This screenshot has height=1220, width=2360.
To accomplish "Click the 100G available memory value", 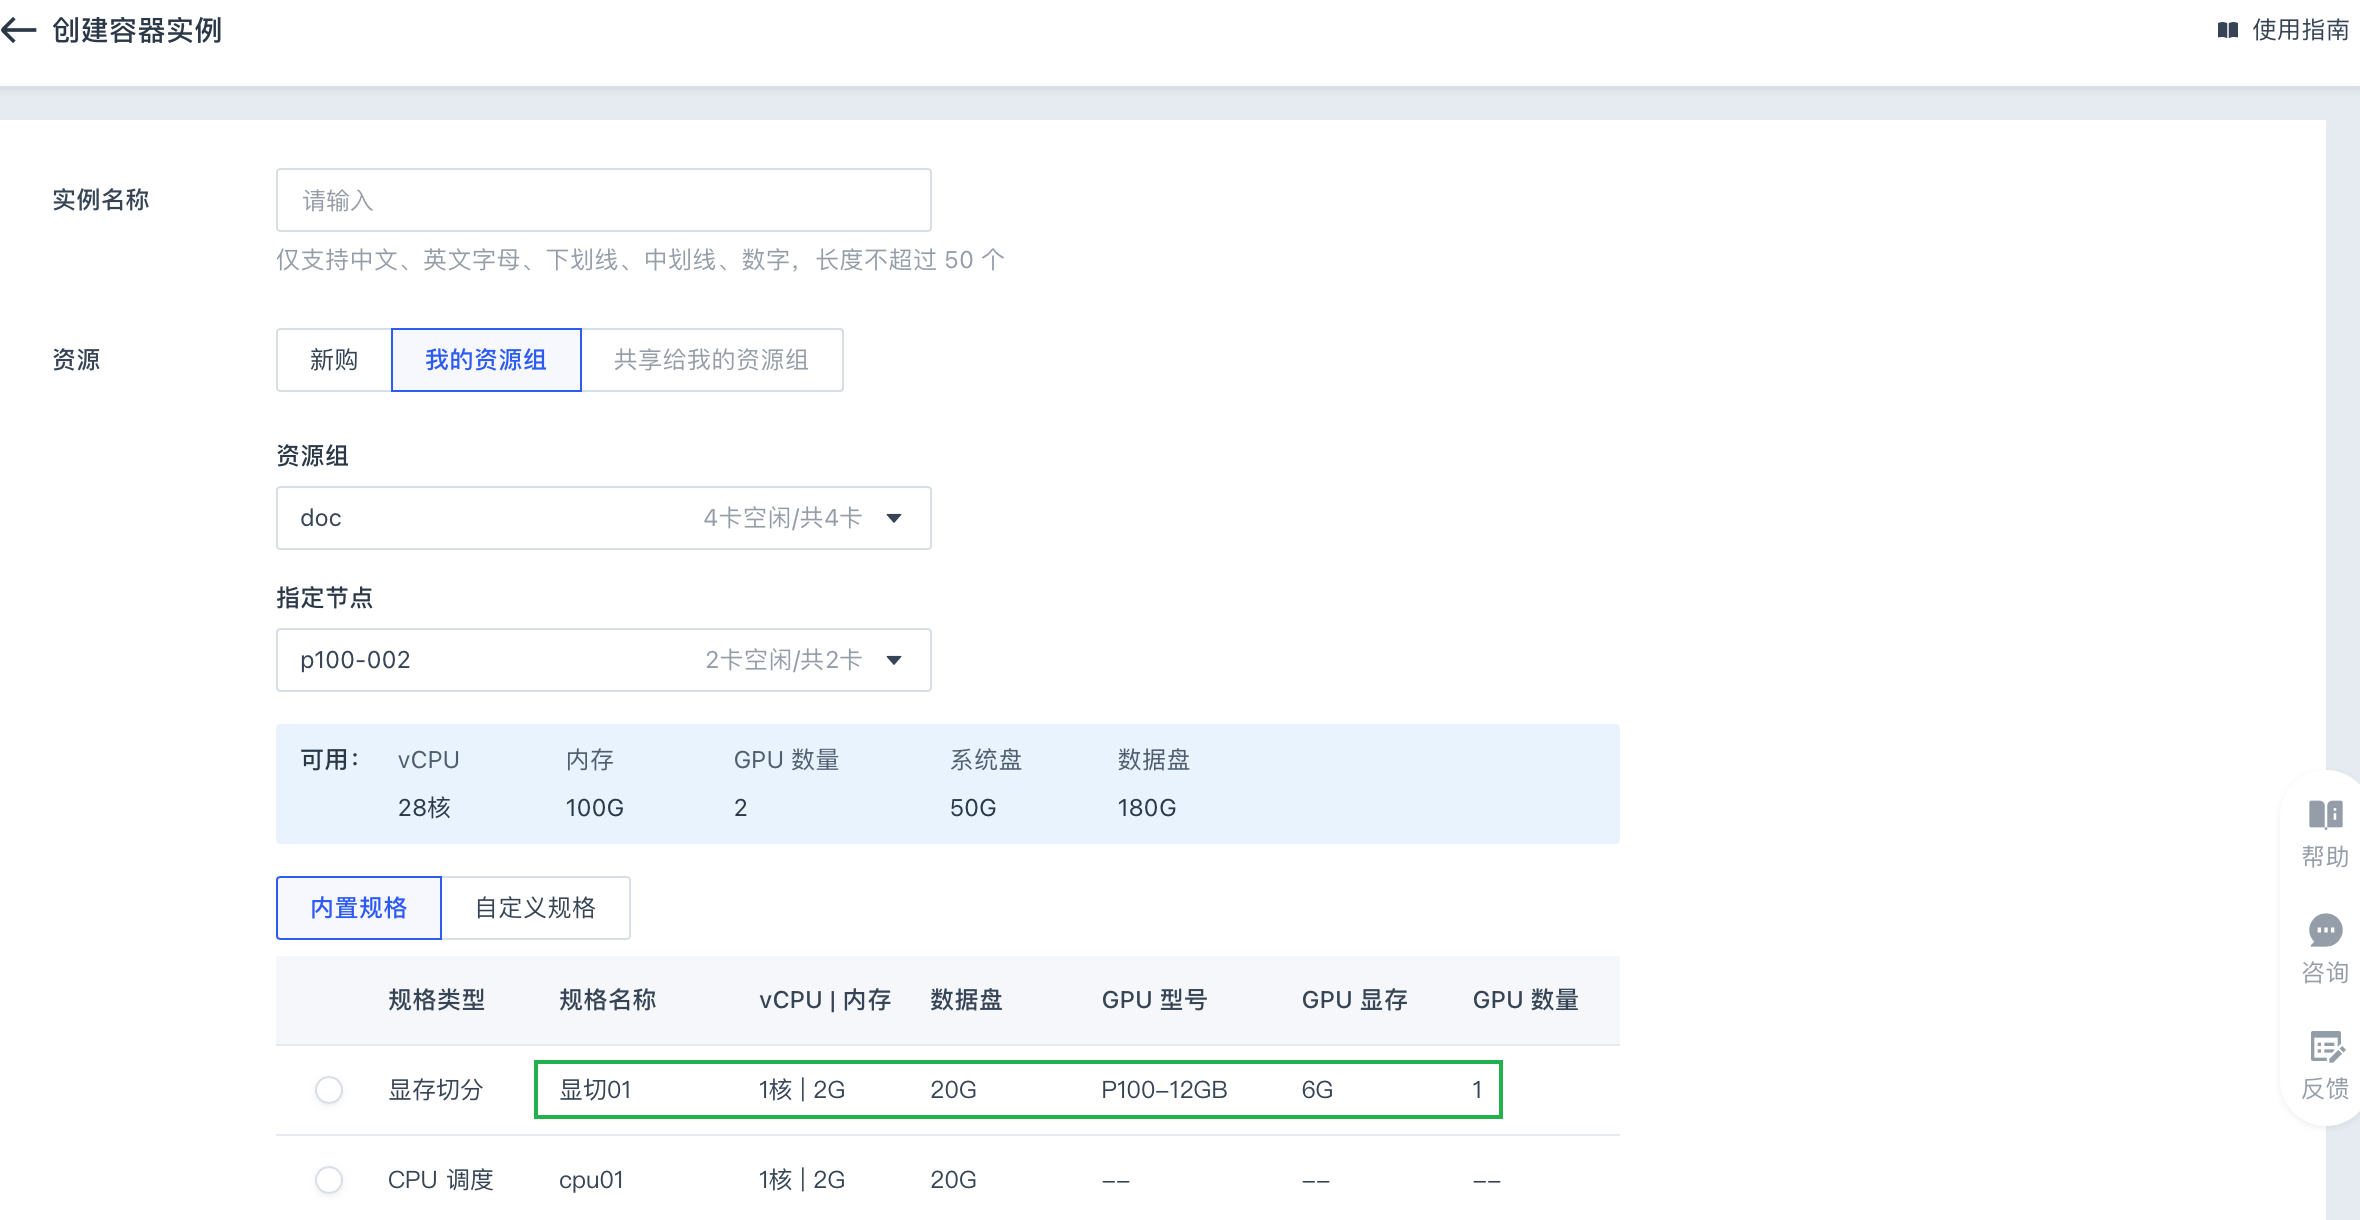I will point(595,808).
